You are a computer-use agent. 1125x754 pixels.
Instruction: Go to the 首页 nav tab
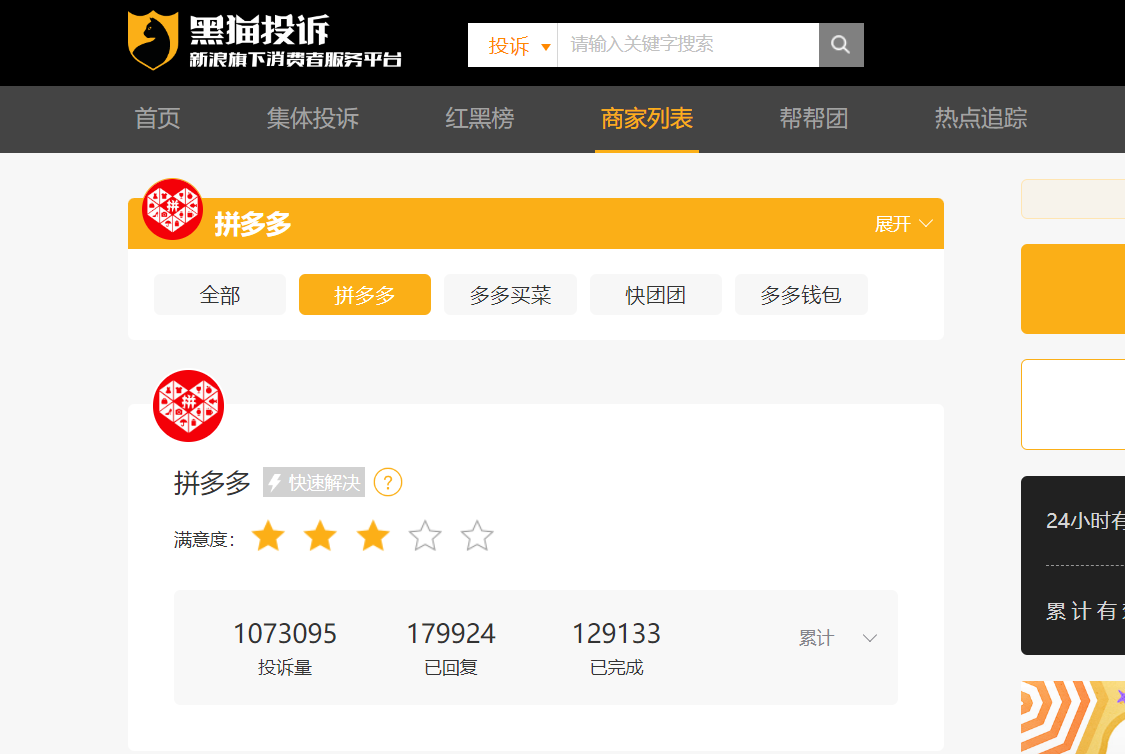157,118
